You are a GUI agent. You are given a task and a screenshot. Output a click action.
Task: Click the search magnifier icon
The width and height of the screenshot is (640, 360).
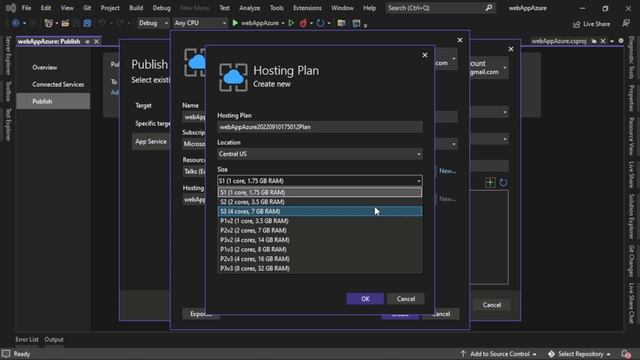(489, 8)
